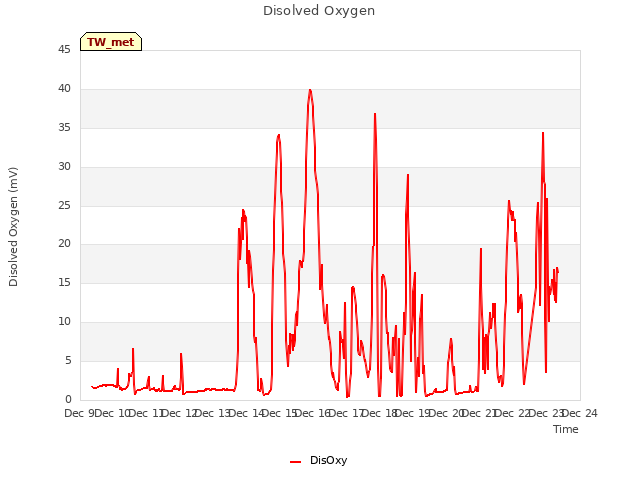Click the y-axis tick value 25
Screen dimensions: 640x480
pyautogui.click(x=64, y=205)
